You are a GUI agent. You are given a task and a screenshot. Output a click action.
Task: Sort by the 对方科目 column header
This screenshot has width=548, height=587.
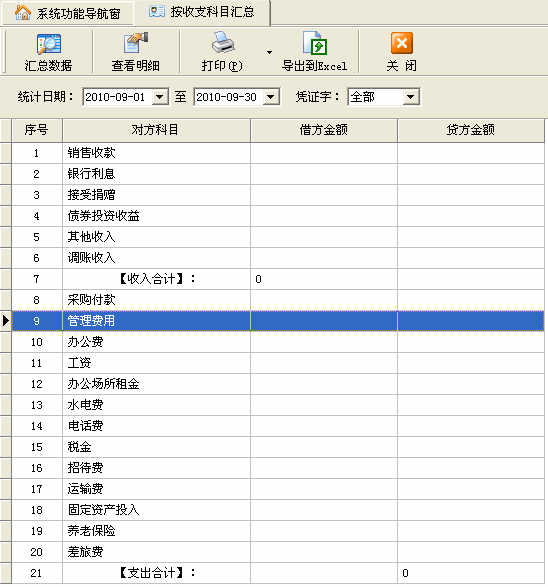point(156,131)
